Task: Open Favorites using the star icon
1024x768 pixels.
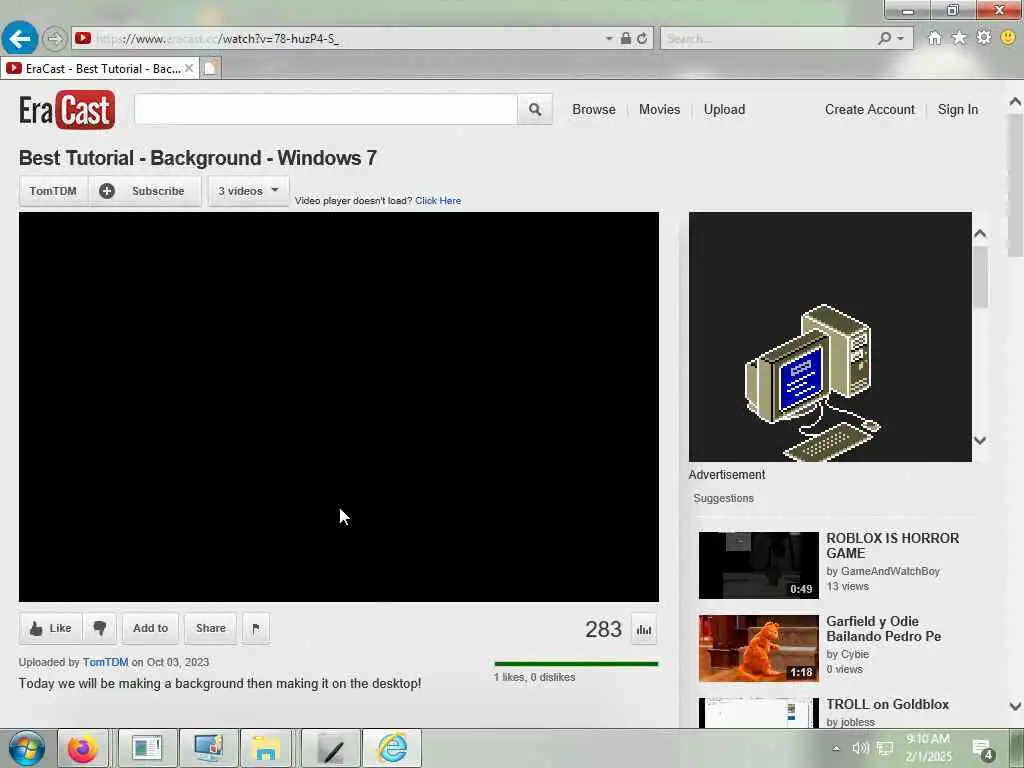Action: [959, 38]
